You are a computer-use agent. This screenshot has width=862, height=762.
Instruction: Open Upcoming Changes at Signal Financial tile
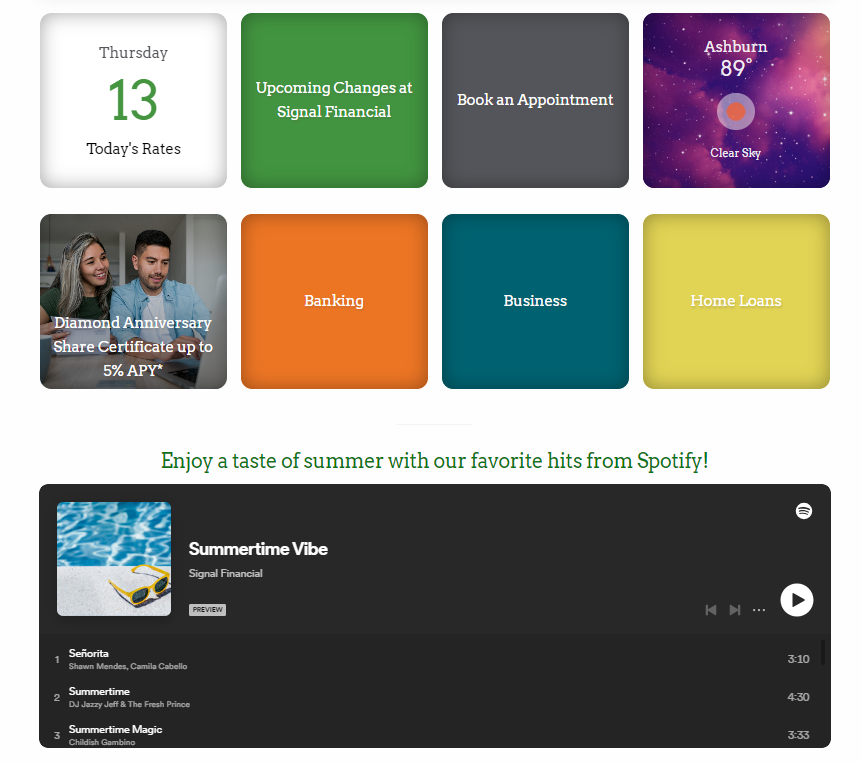pos(334,101)
